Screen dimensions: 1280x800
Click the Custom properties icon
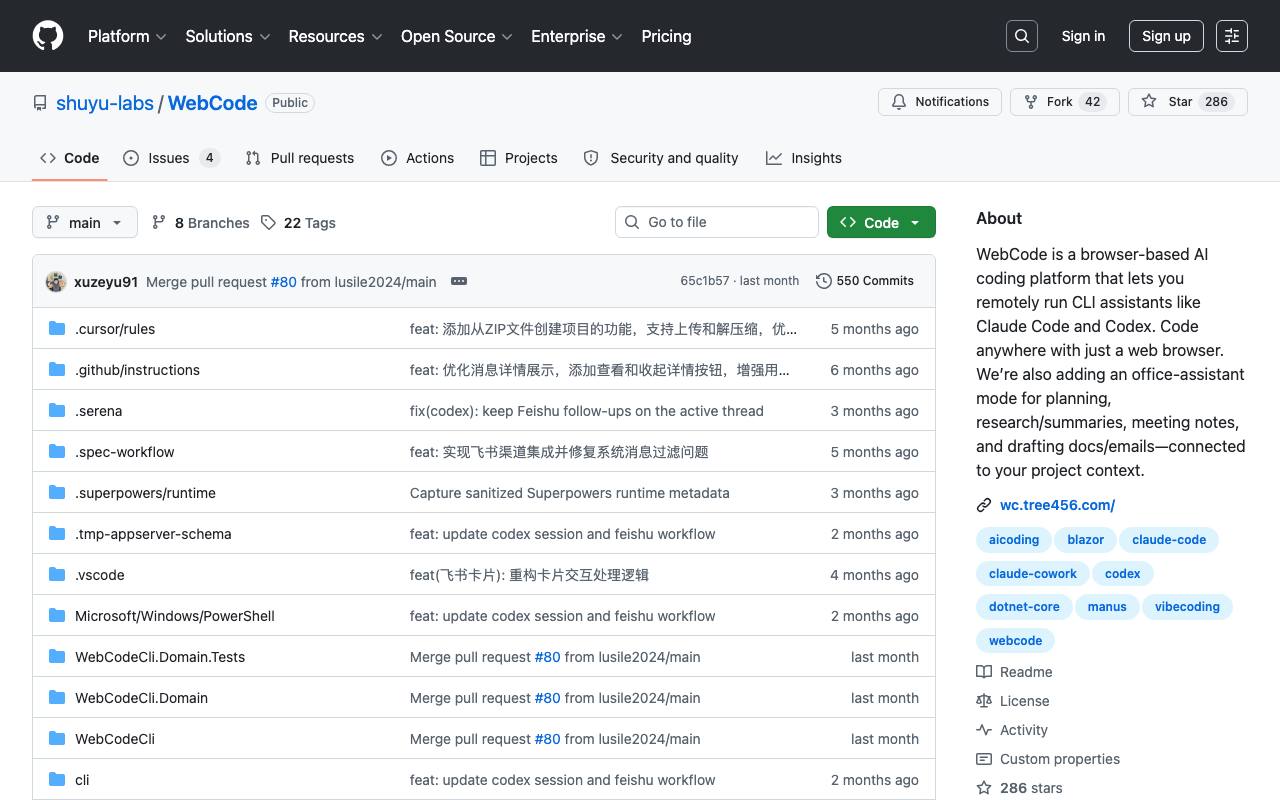pos(984,759)
